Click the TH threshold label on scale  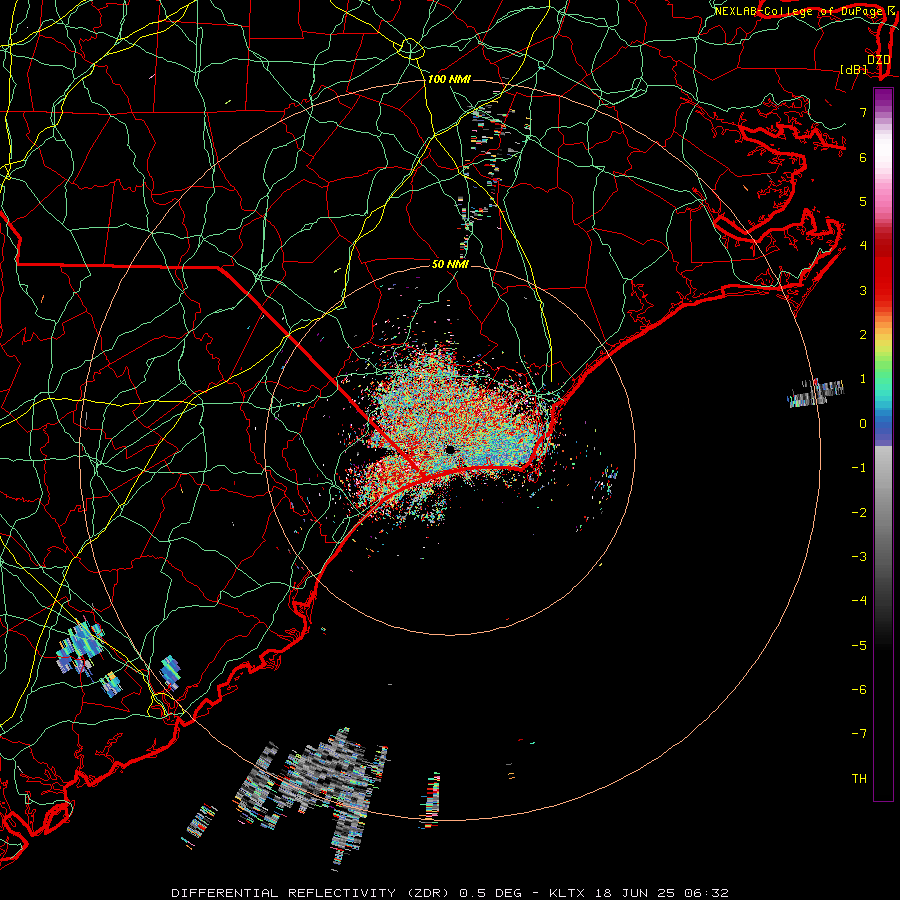point(859,779)
